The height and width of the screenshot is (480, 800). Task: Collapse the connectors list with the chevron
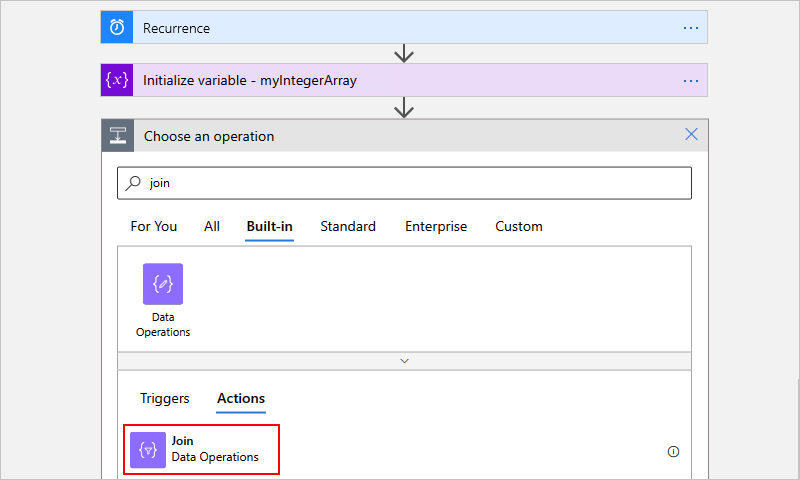click(x=404, y=360)
